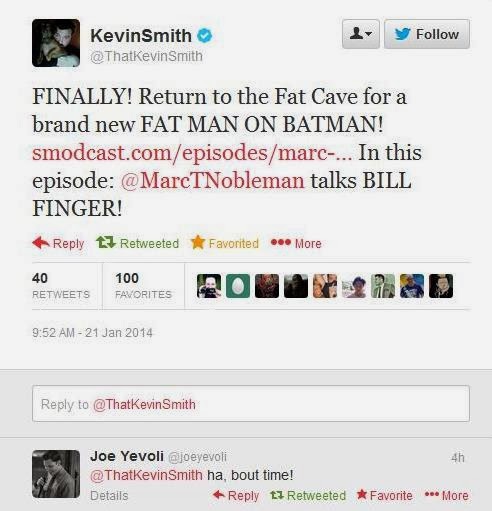The width and height of the screenshot is (492, 511).
Task: Open Kevin Smith's profile avatar
Action: point(56,43)
